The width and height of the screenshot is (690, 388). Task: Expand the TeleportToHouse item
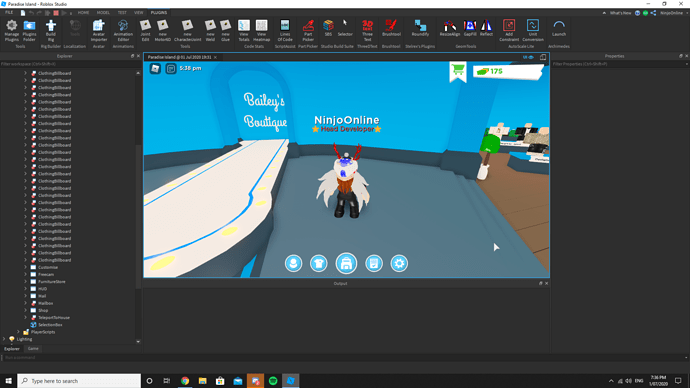pyautogui.click(x=25, y=317)
